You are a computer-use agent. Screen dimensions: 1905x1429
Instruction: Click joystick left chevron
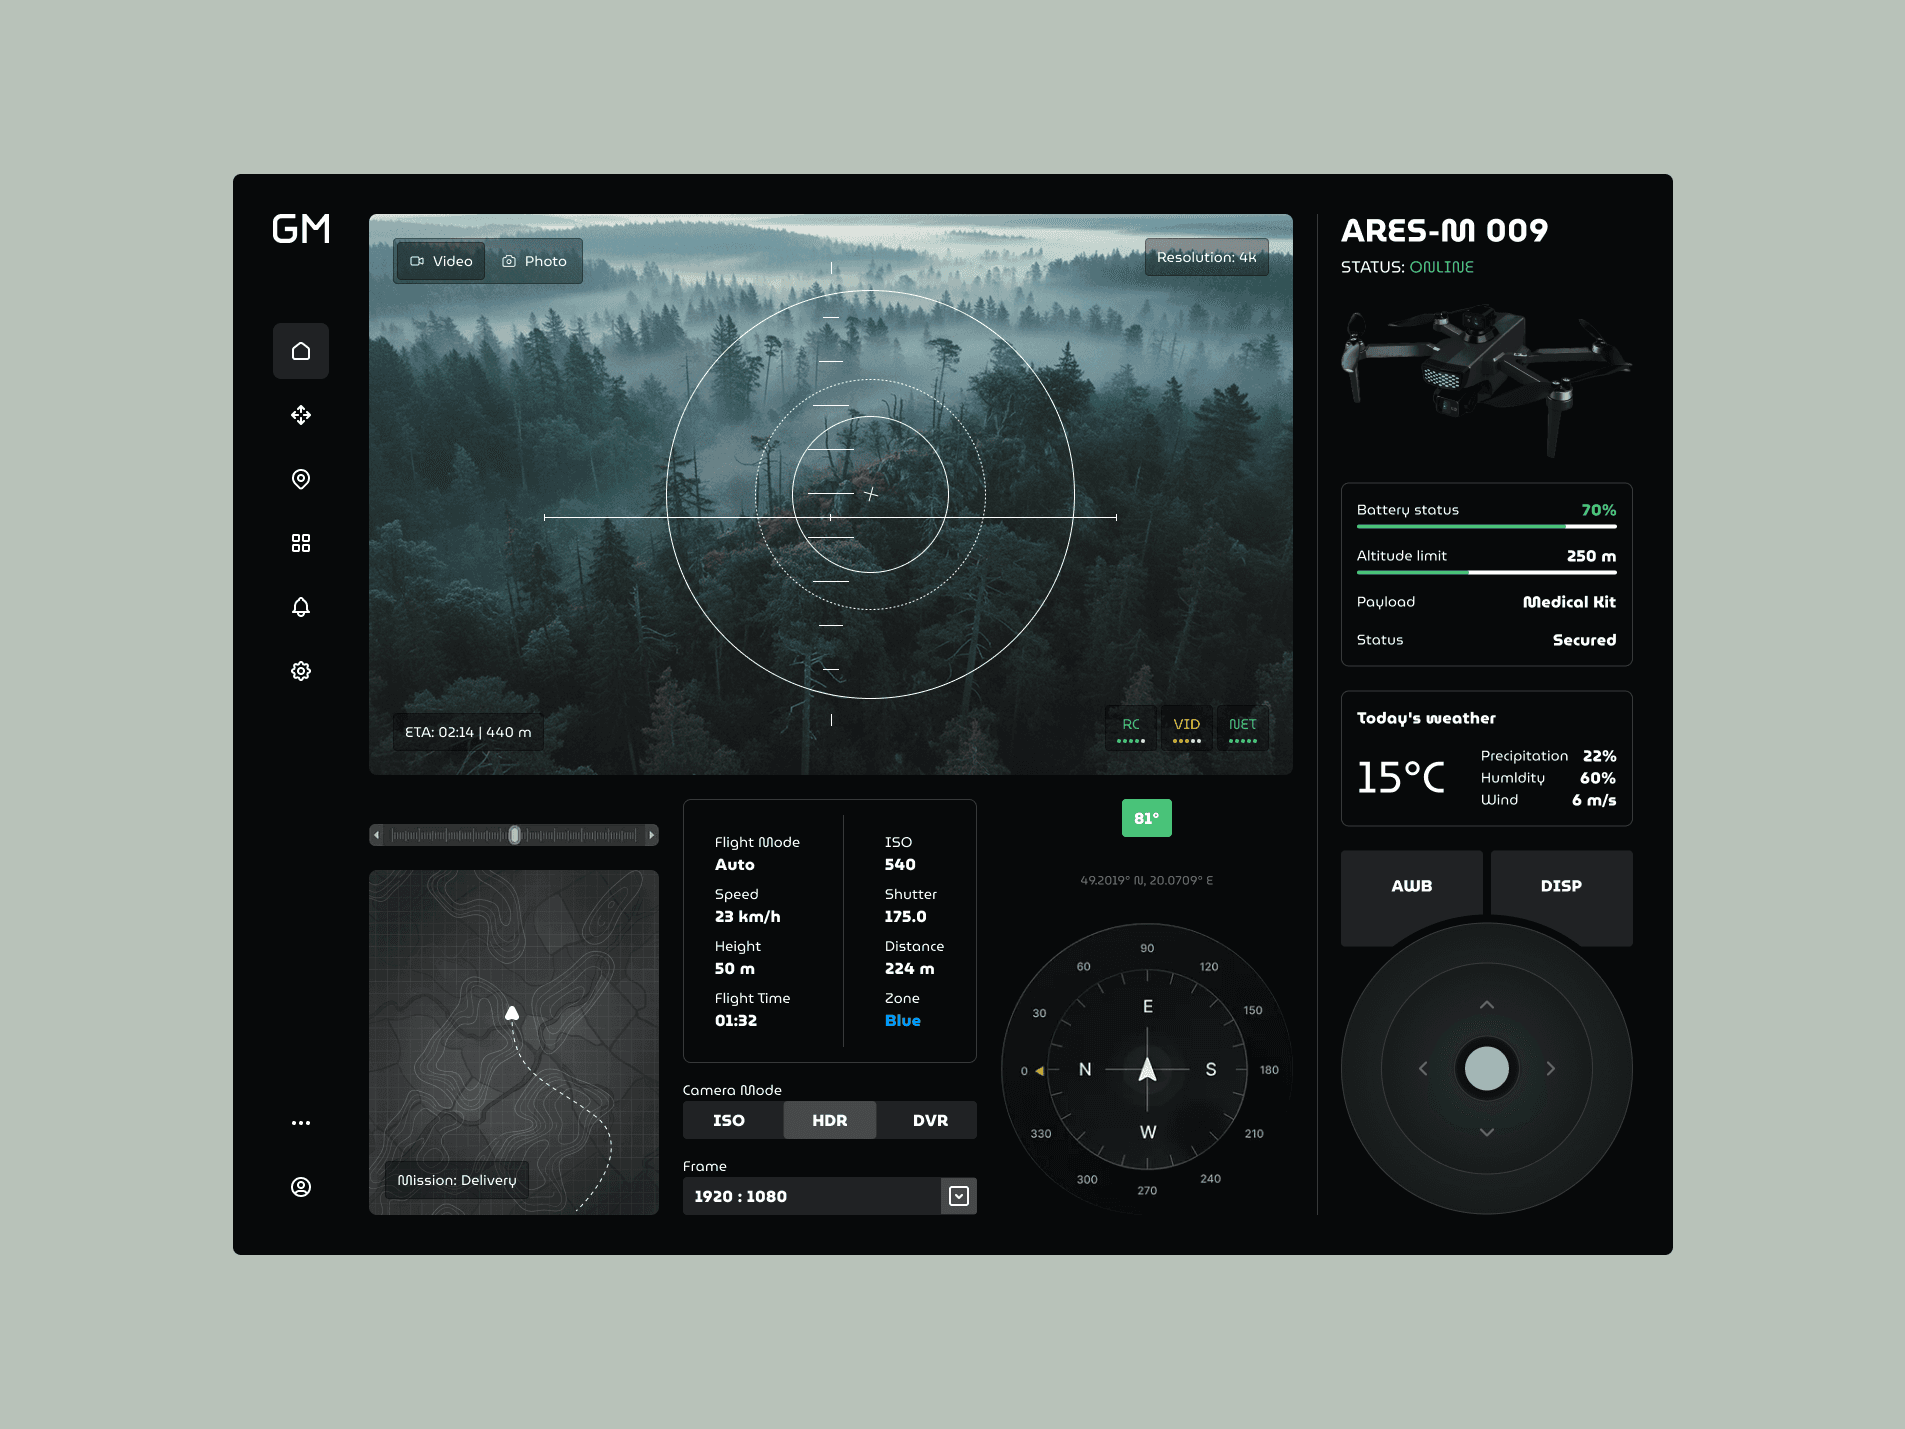click(x=1423, y=1069)
